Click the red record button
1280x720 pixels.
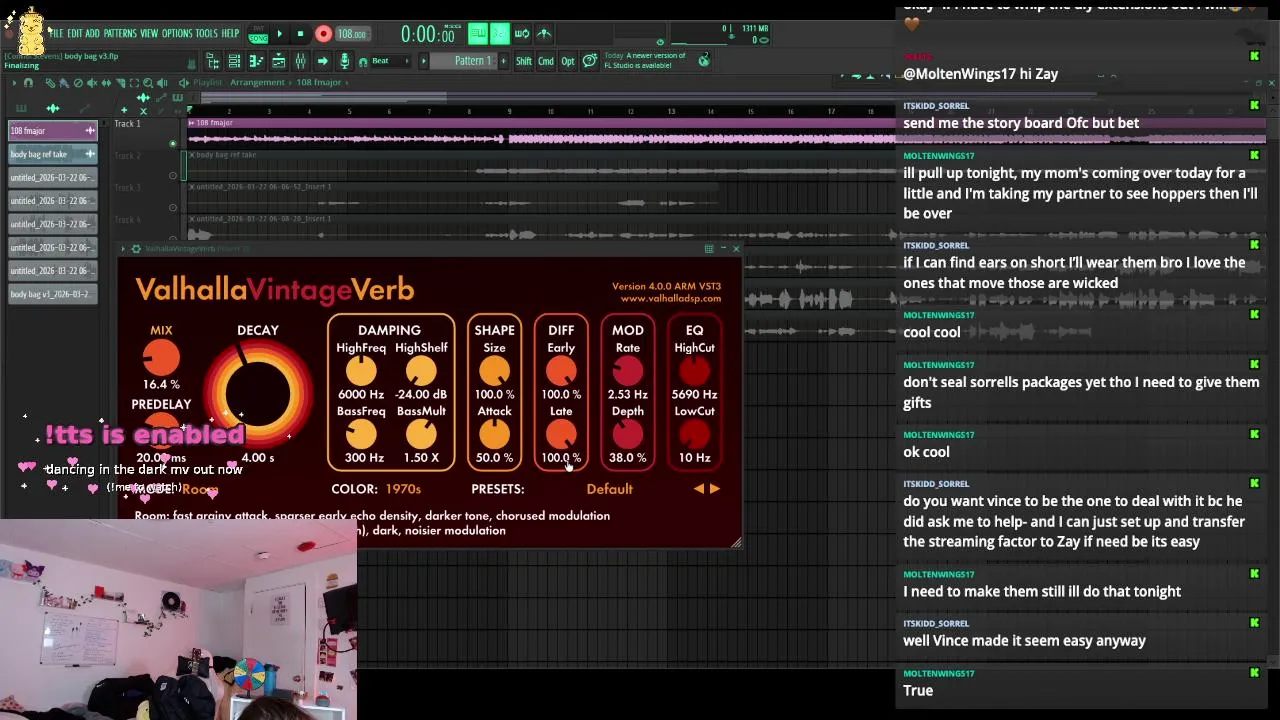click(323, 34)
